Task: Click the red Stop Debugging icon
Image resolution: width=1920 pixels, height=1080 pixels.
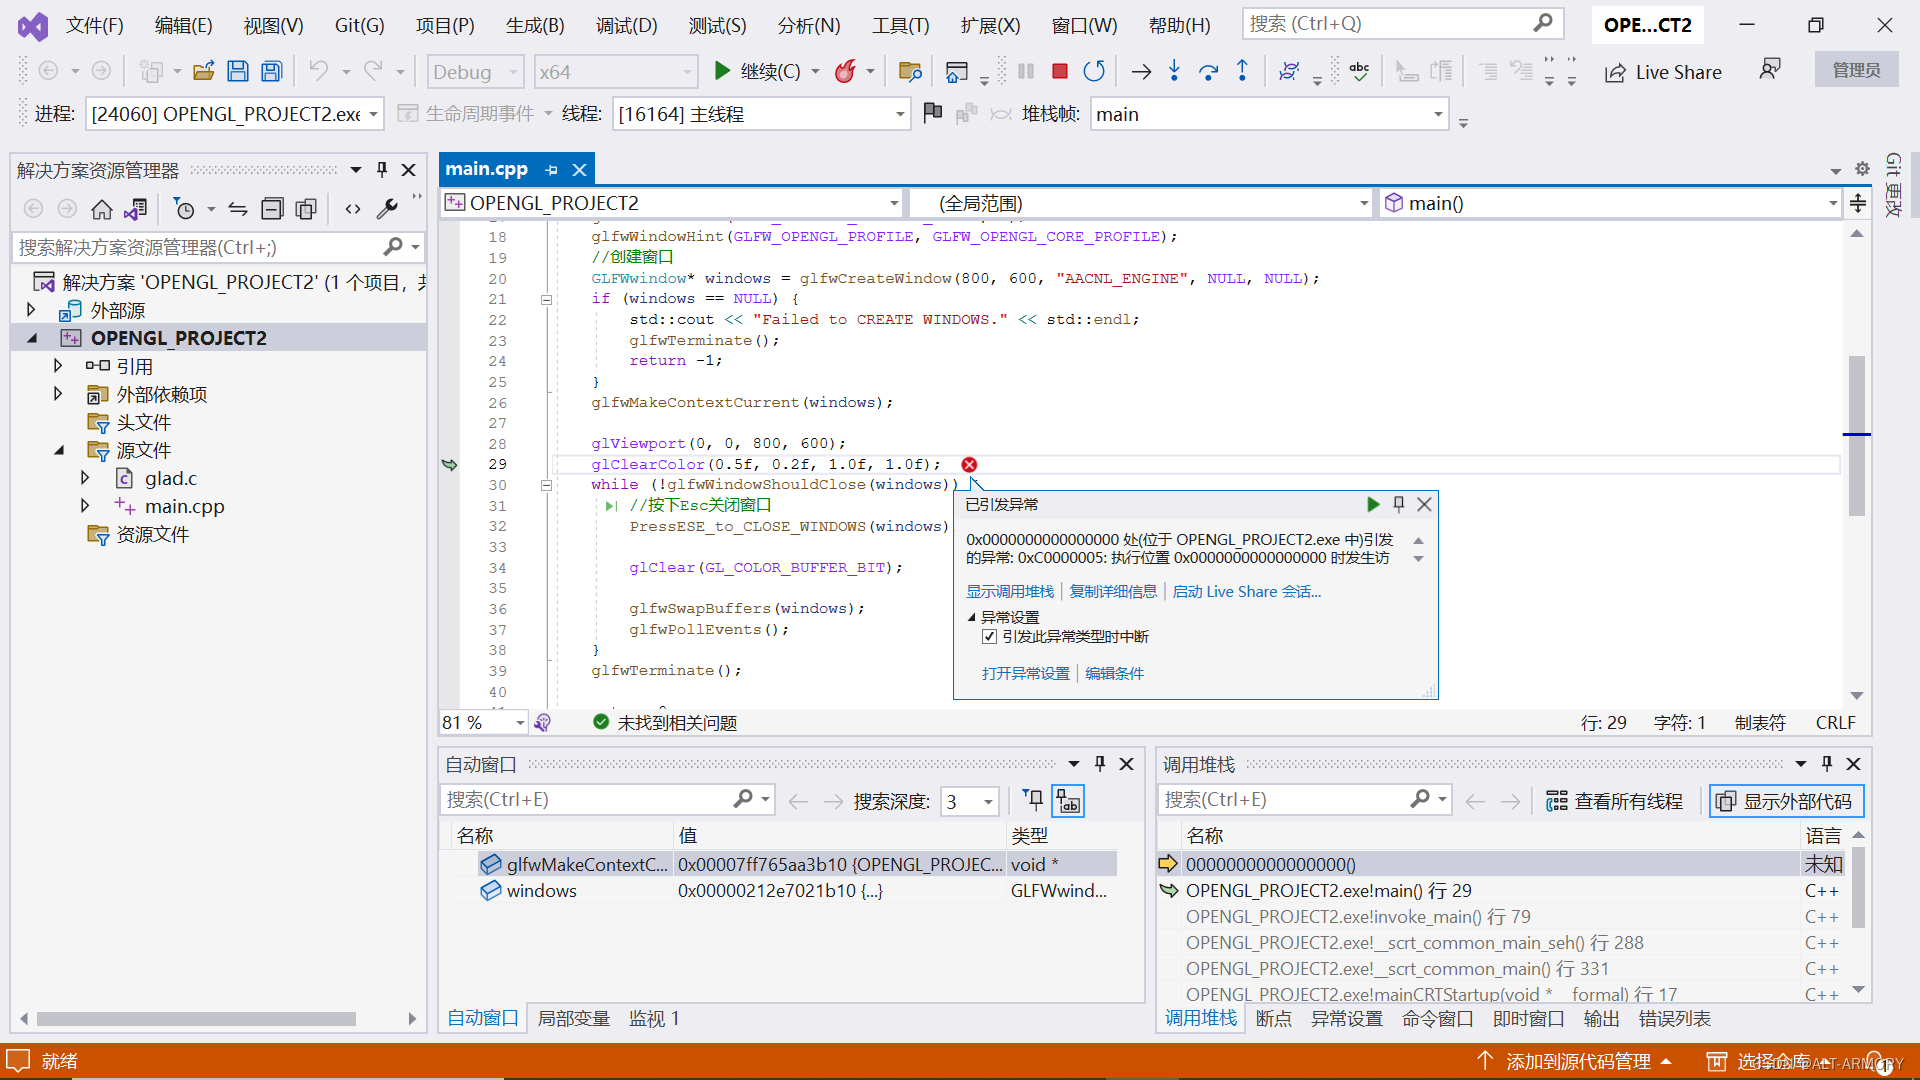Action: [1060, 71]
